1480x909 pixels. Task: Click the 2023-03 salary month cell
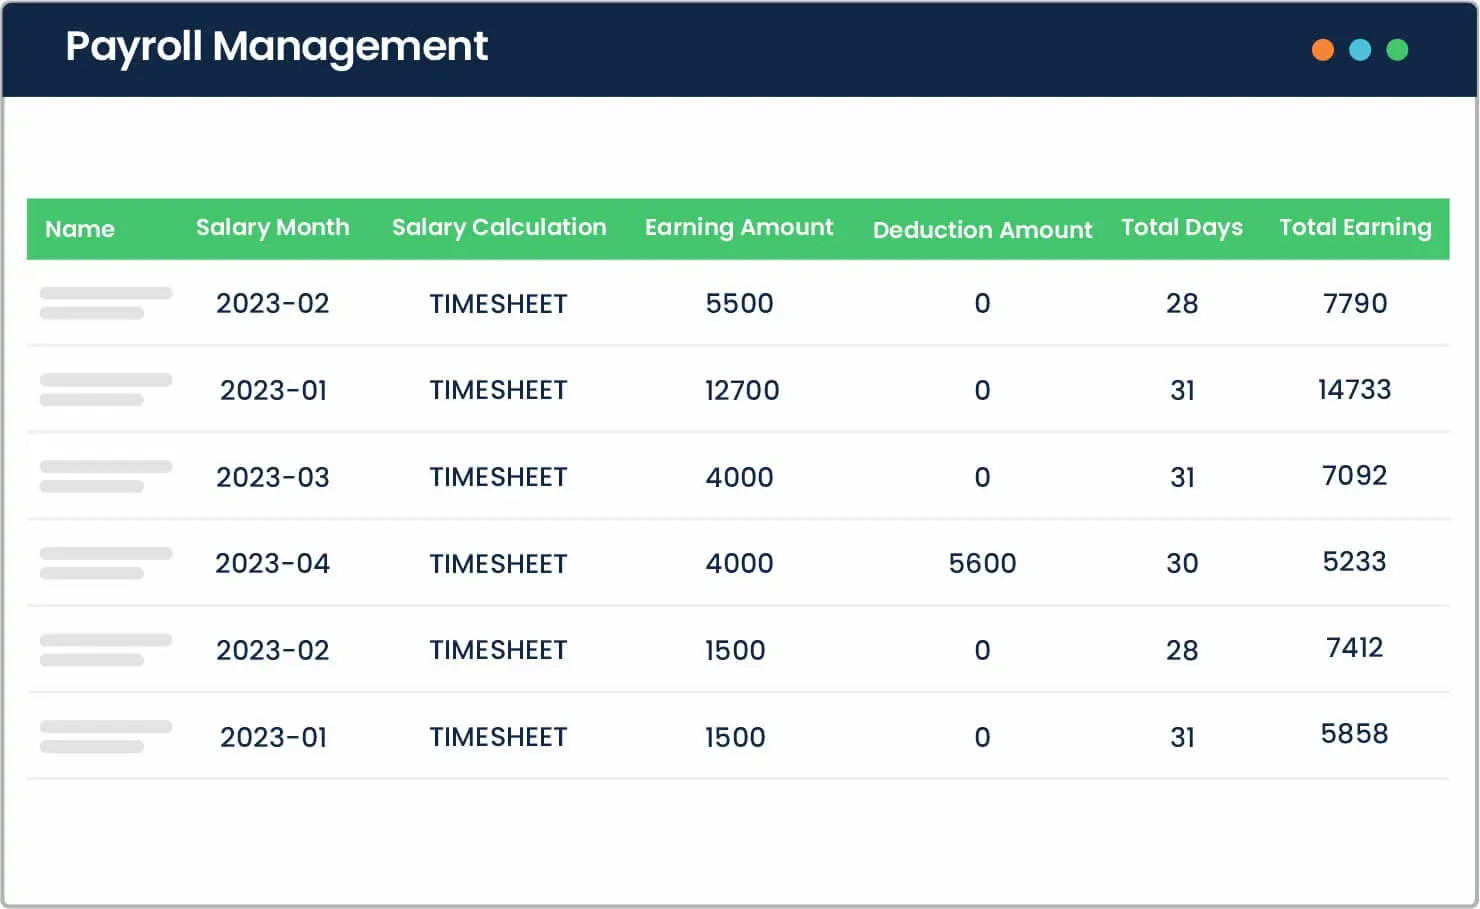(x=272, y=477)
